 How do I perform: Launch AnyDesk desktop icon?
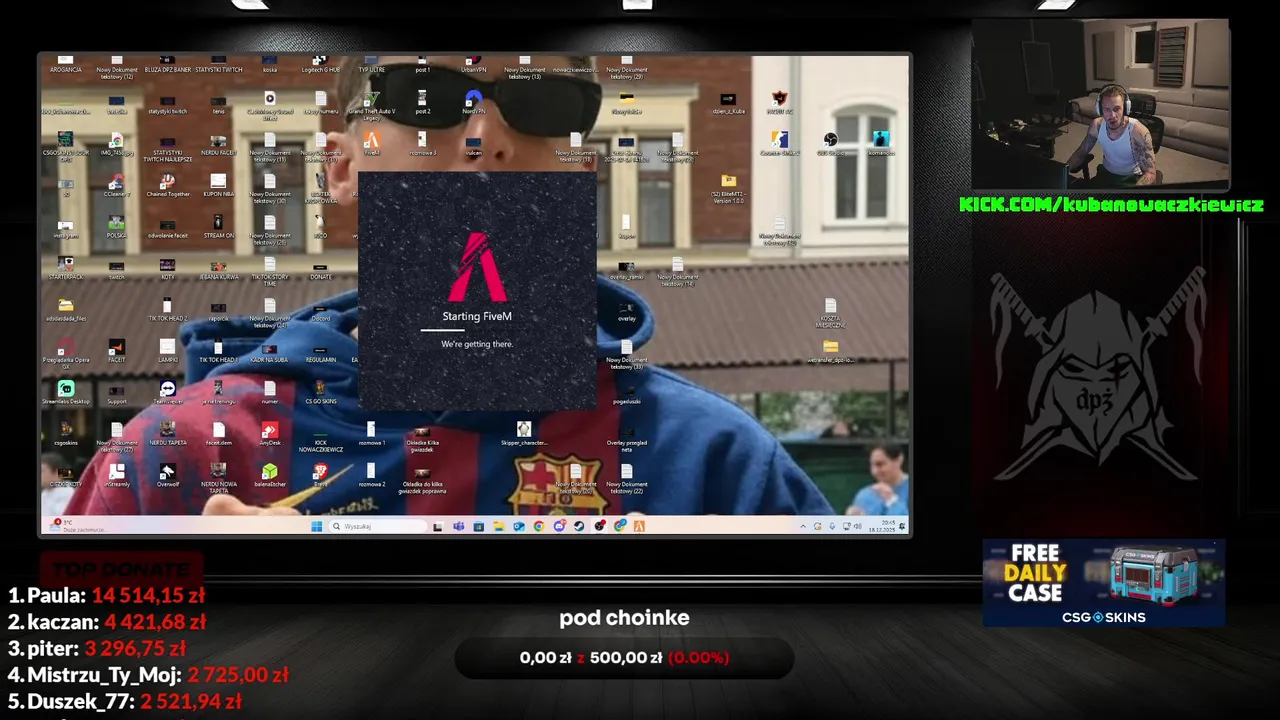[x=270, y=433]
